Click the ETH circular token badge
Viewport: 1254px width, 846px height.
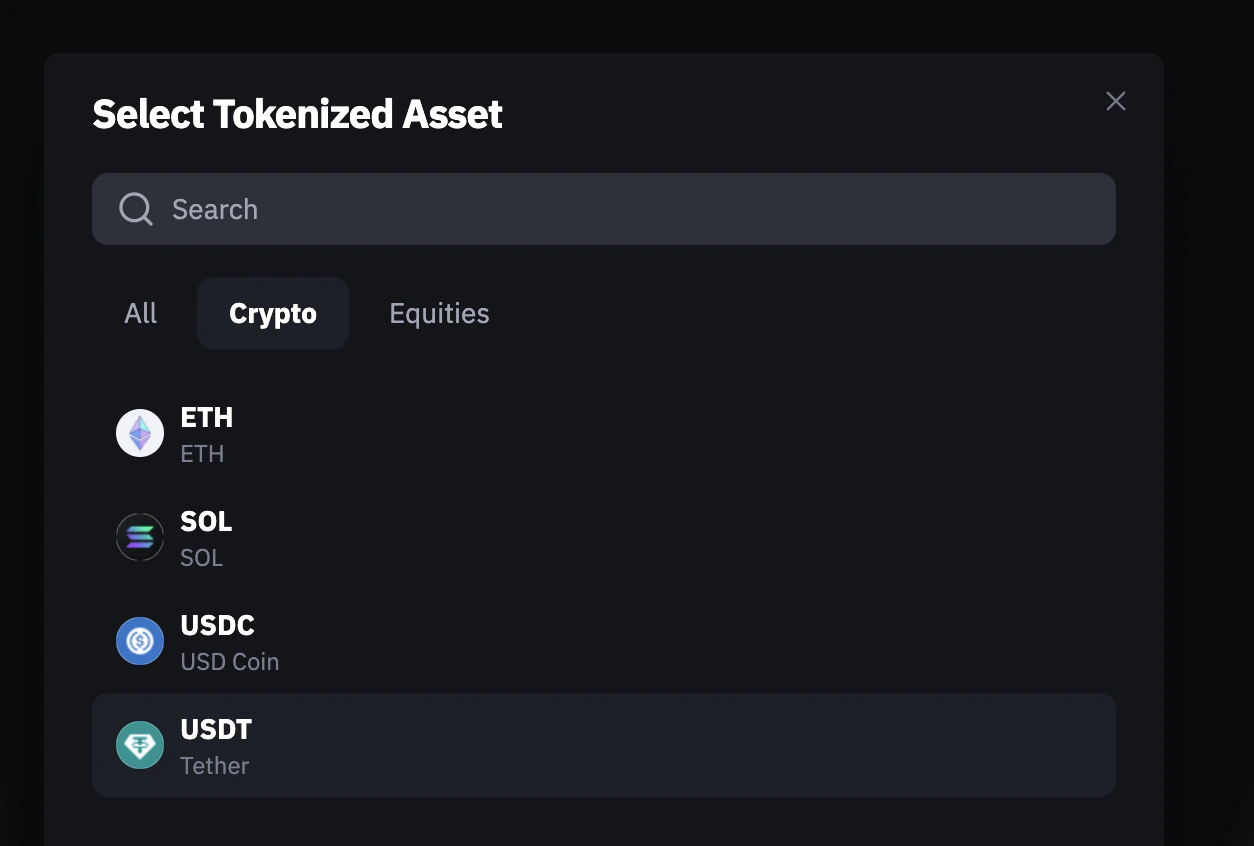pyautogui.click(x=140, y=433)
